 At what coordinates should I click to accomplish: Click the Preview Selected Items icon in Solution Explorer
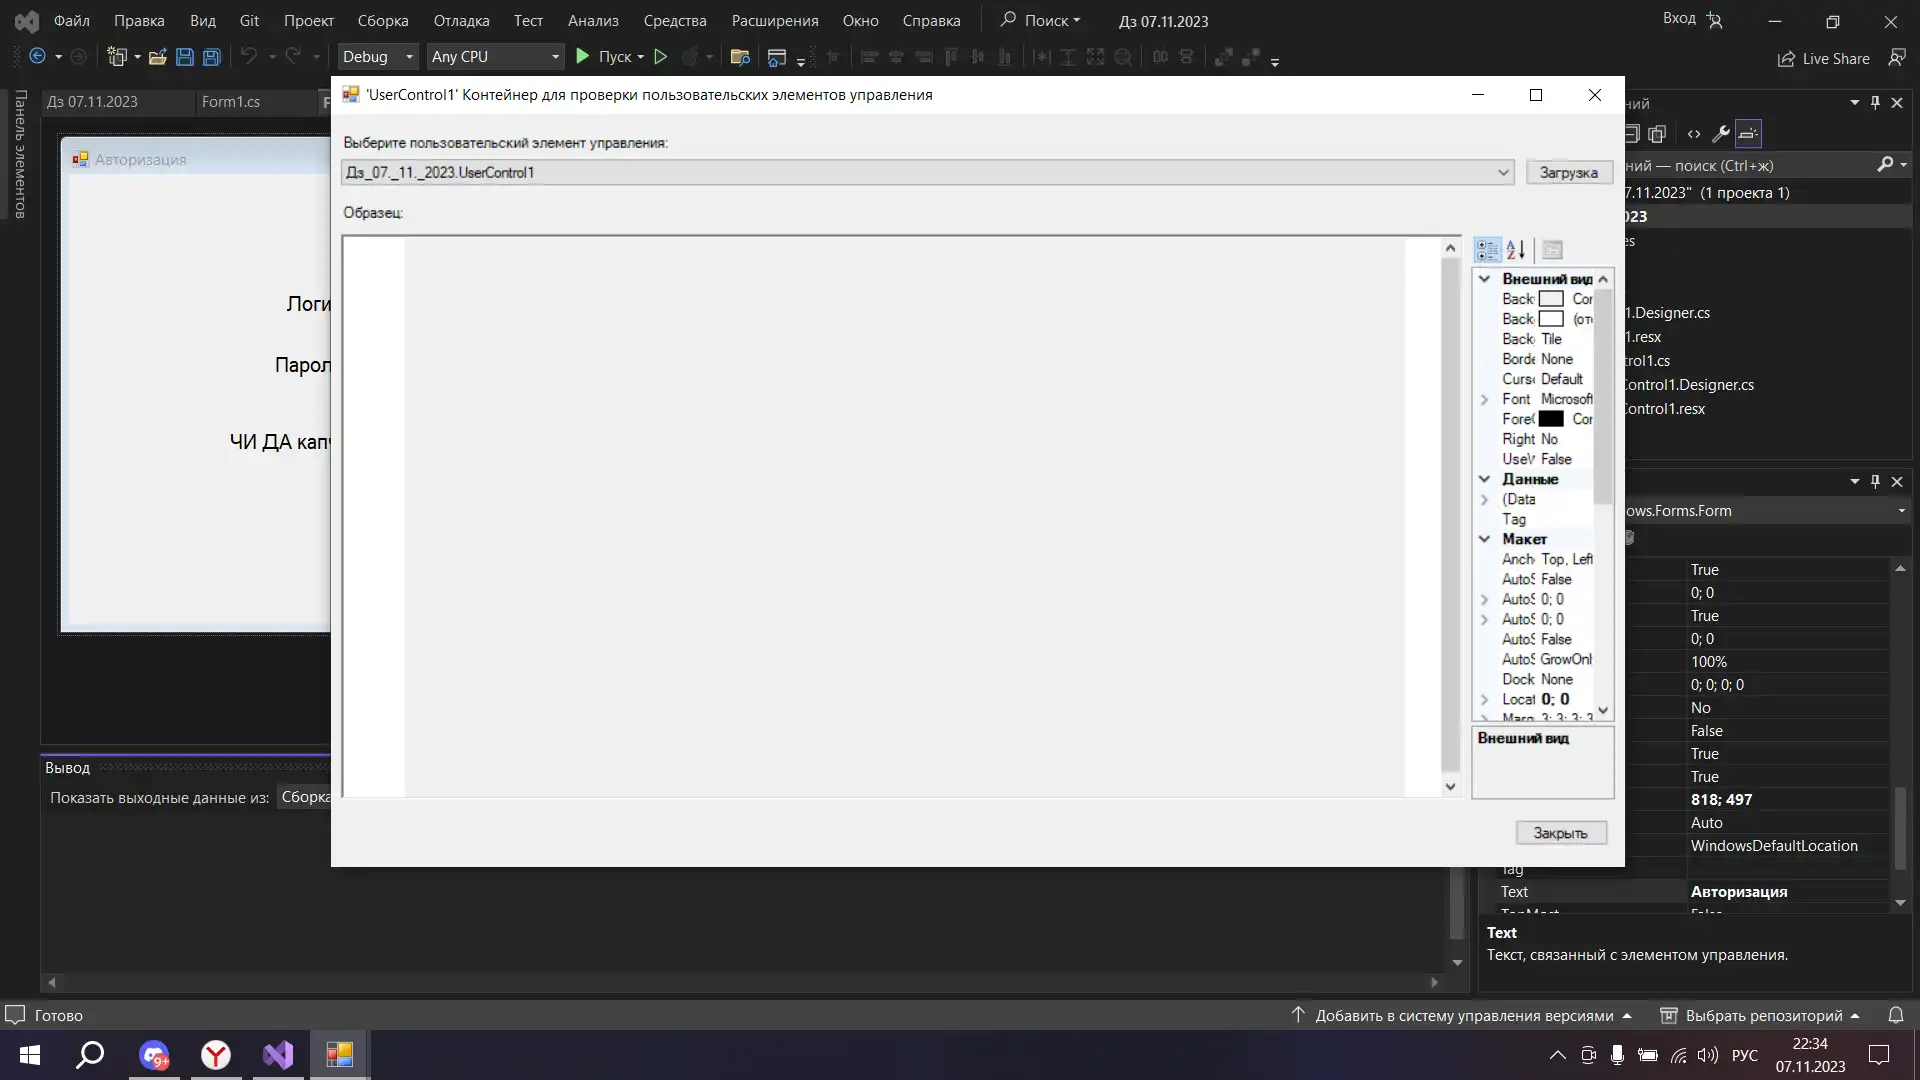pos(1748,134)
